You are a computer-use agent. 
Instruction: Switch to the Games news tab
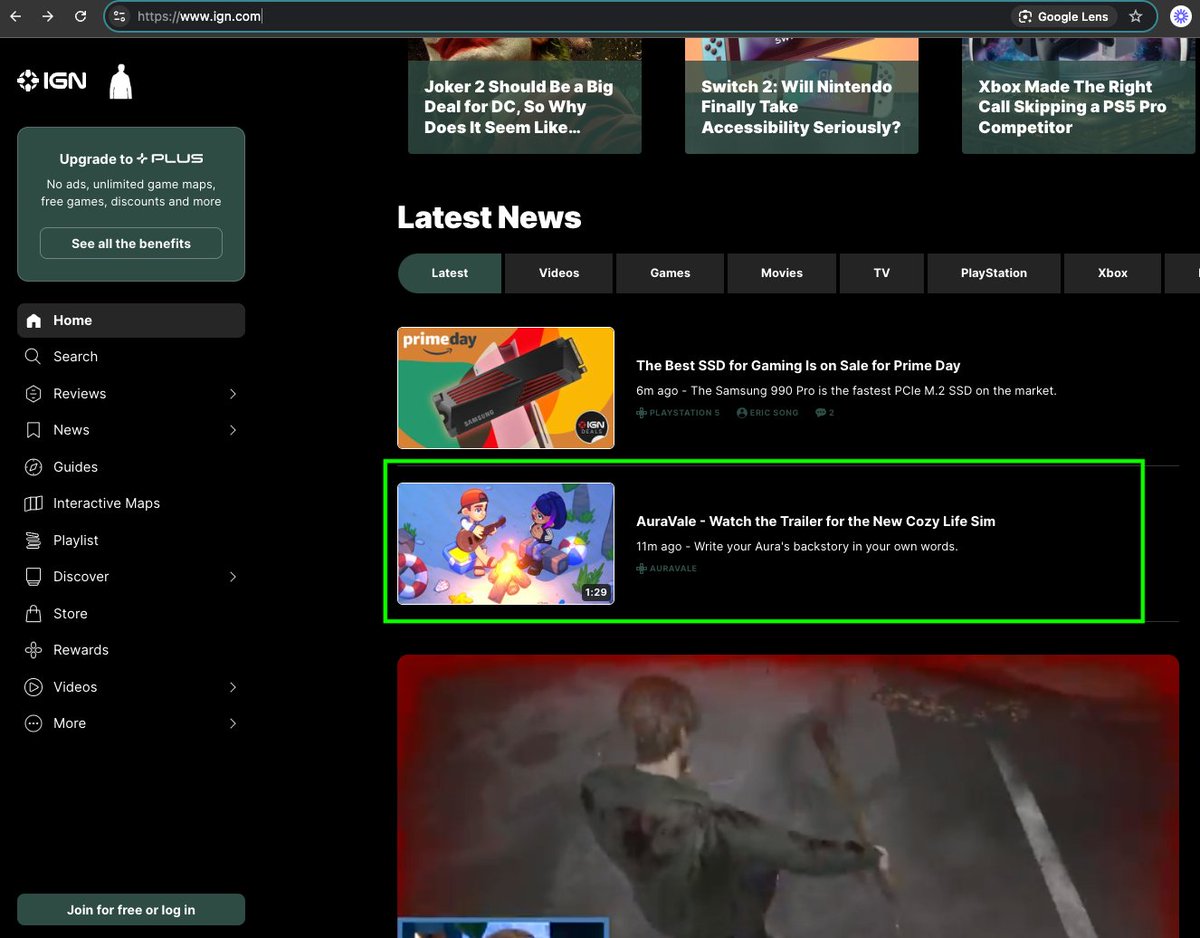coord(670,273)
